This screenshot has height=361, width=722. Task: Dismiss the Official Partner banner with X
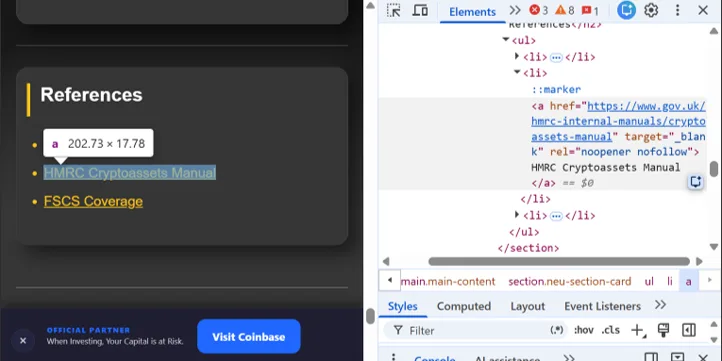click(x=23, y=341)
